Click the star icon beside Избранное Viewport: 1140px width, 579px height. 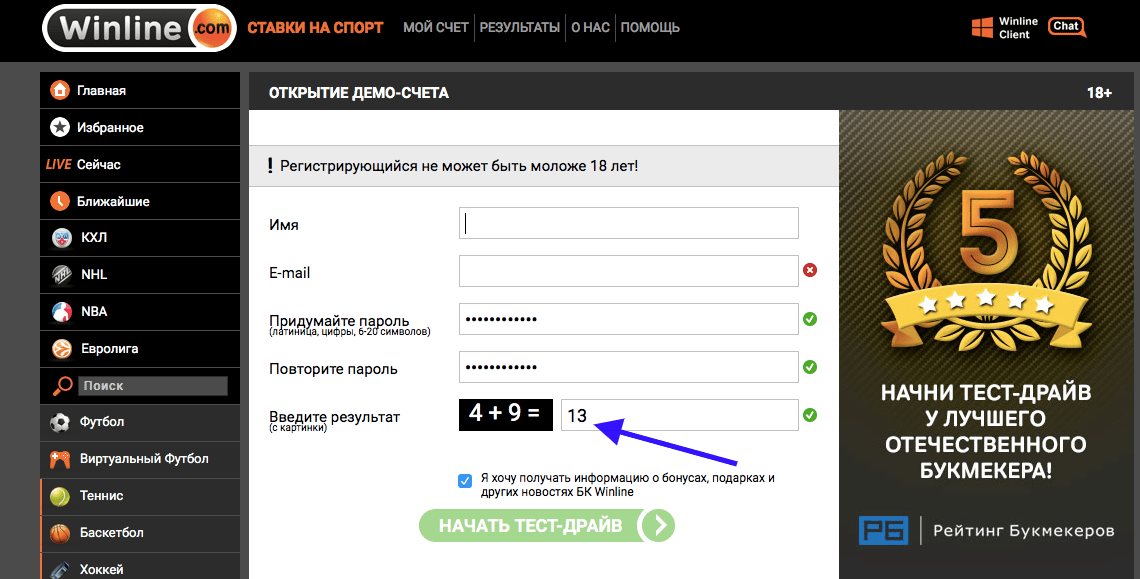click(x=60, y=127)
